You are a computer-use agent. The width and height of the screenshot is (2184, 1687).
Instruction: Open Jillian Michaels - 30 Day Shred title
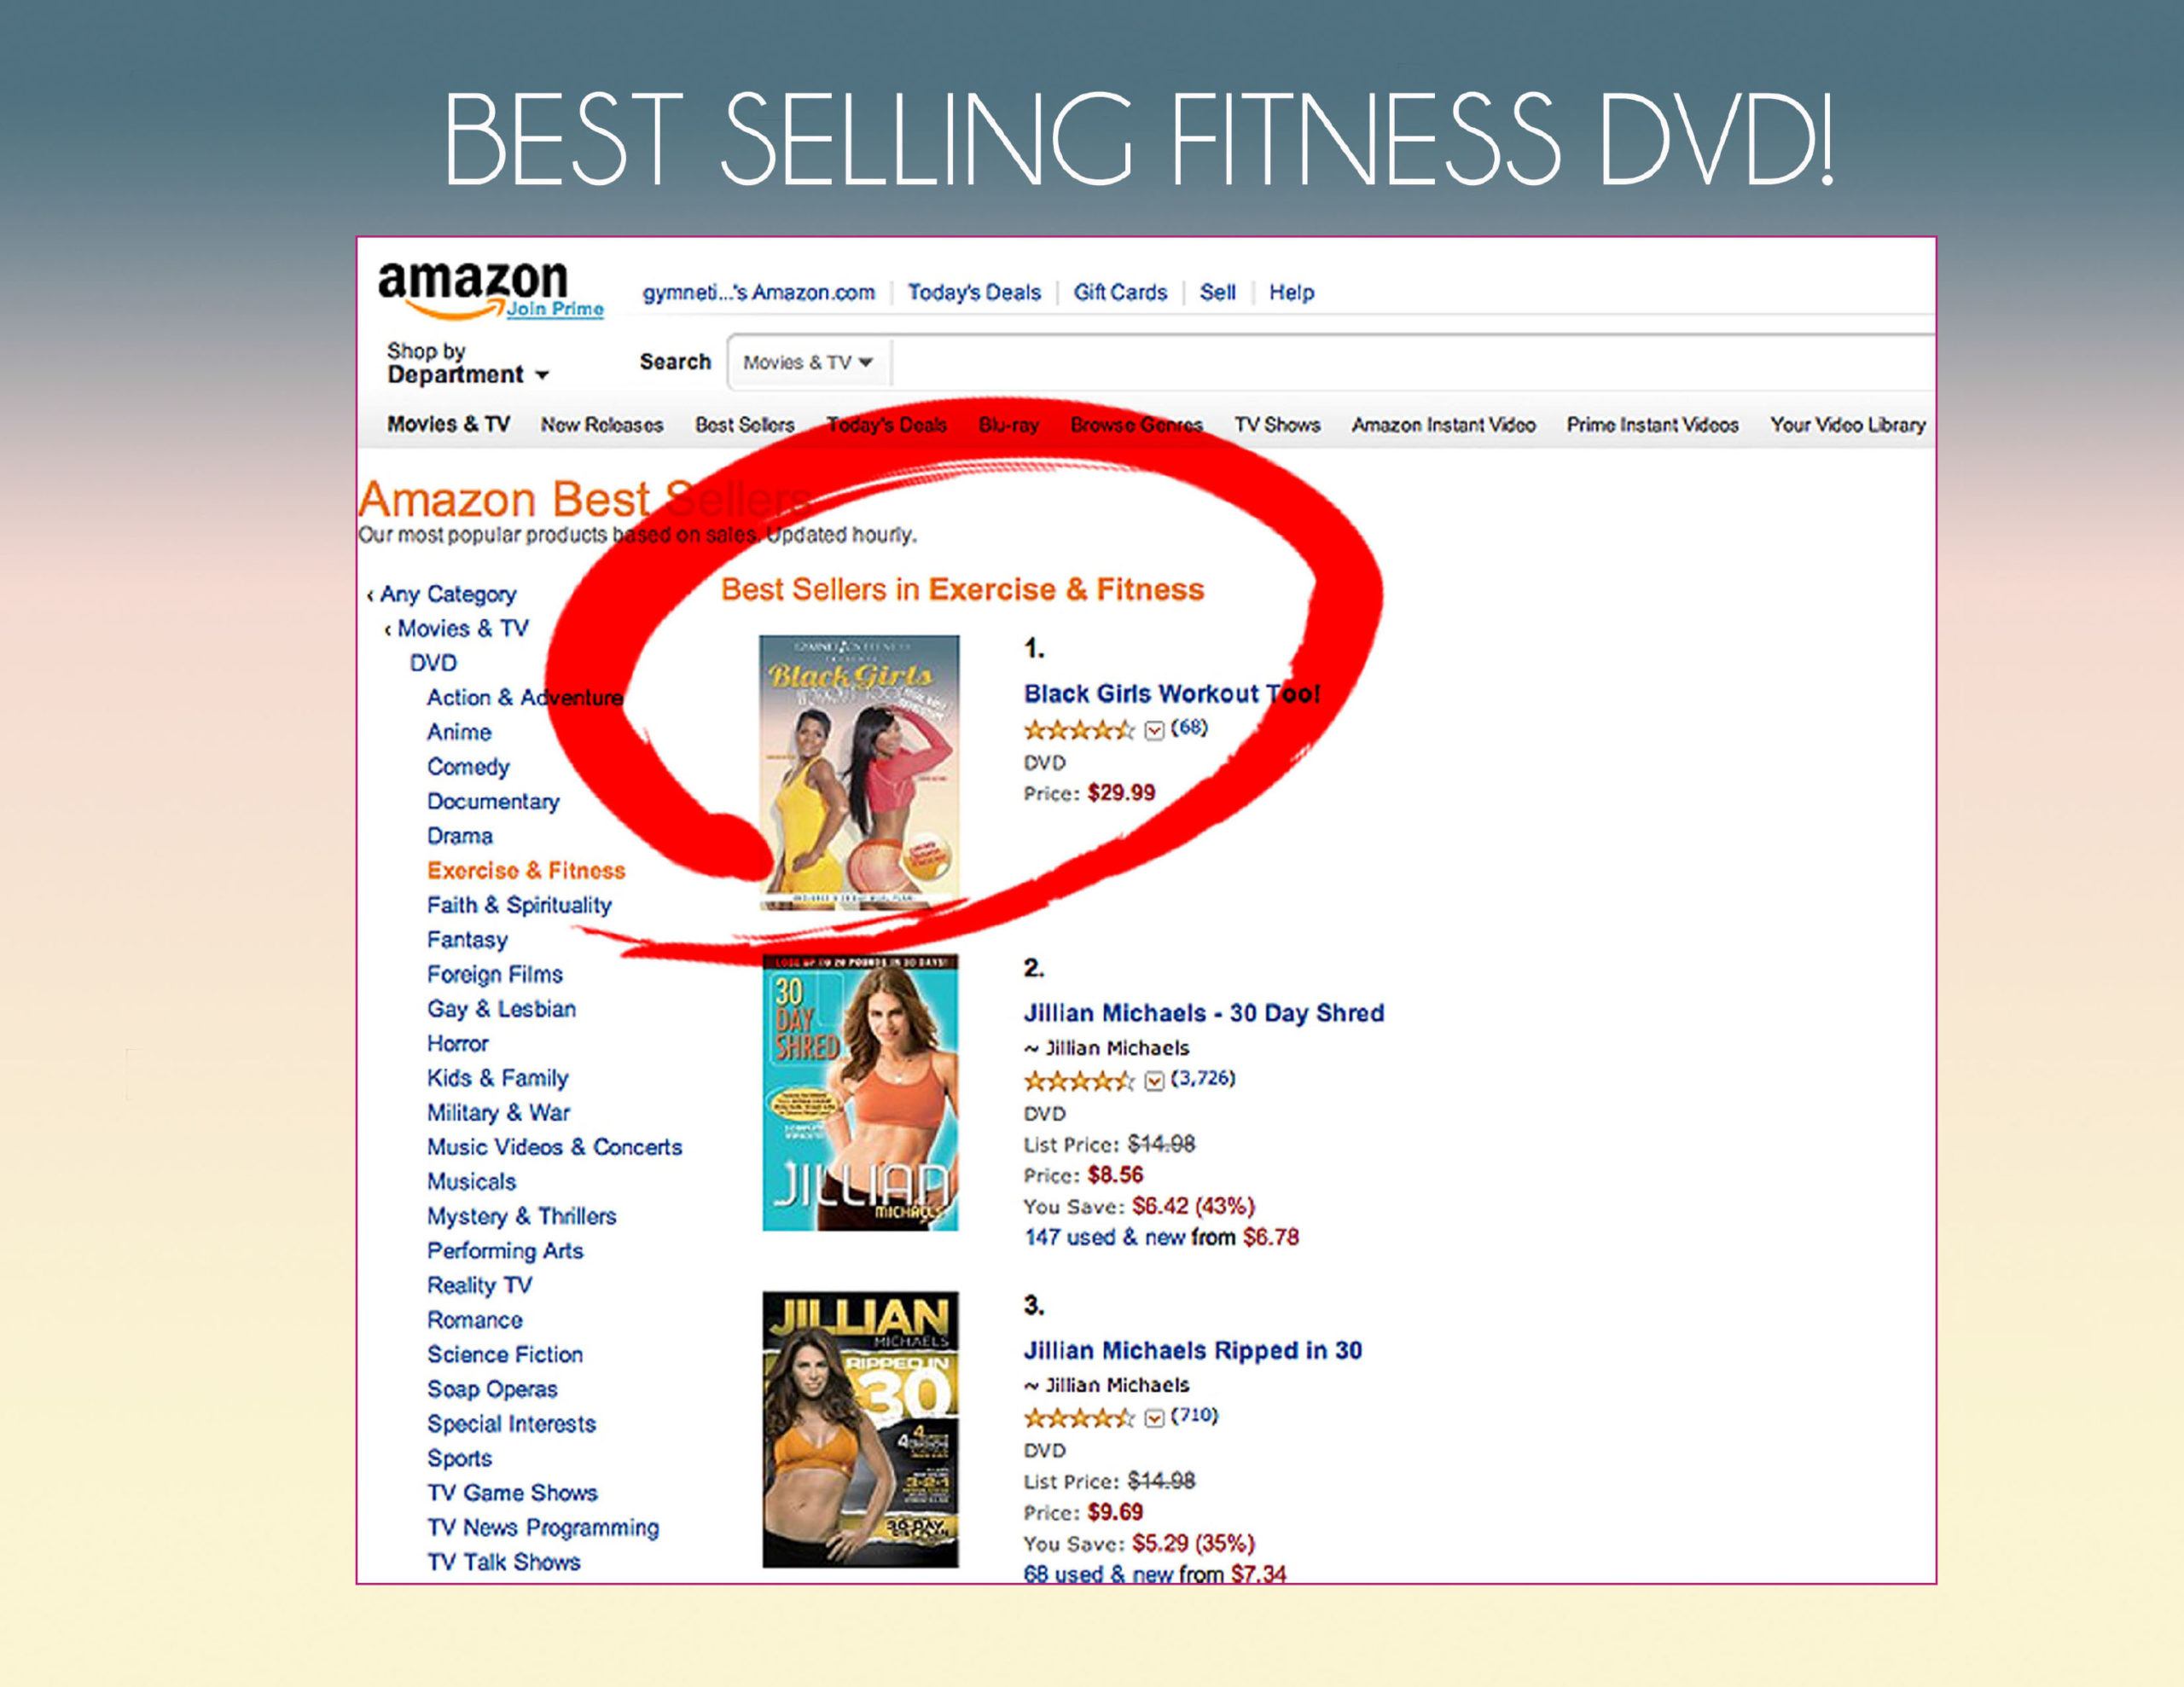click(1204, 1013)
